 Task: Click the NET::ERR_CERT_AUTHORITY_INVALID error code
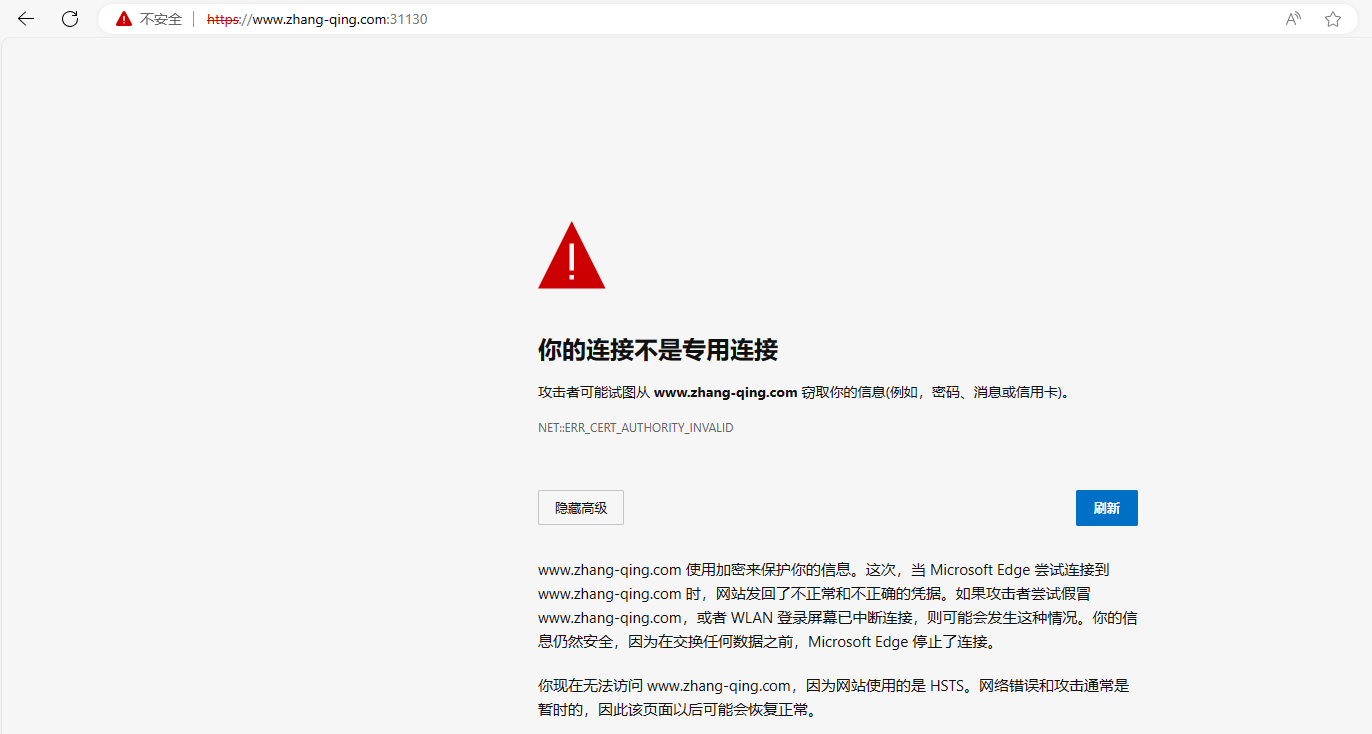point(635,427)
